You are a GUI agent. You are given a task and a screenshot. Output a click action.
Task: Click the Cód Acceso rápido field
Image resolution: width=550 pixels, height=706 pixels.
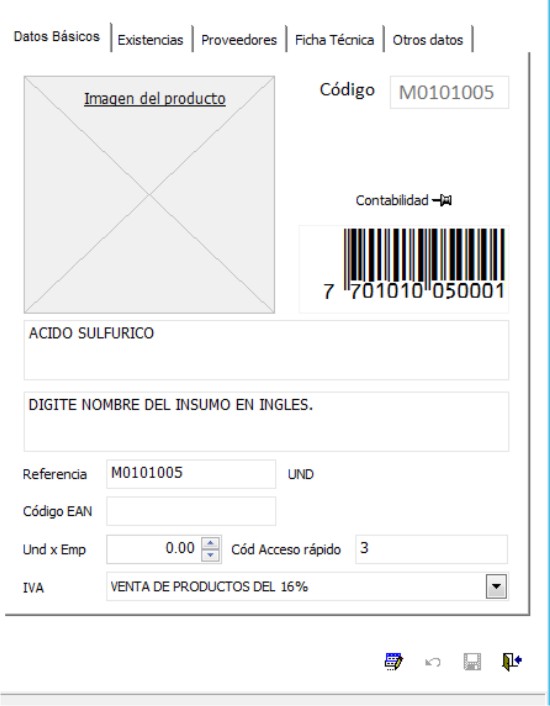click(432, 549)
